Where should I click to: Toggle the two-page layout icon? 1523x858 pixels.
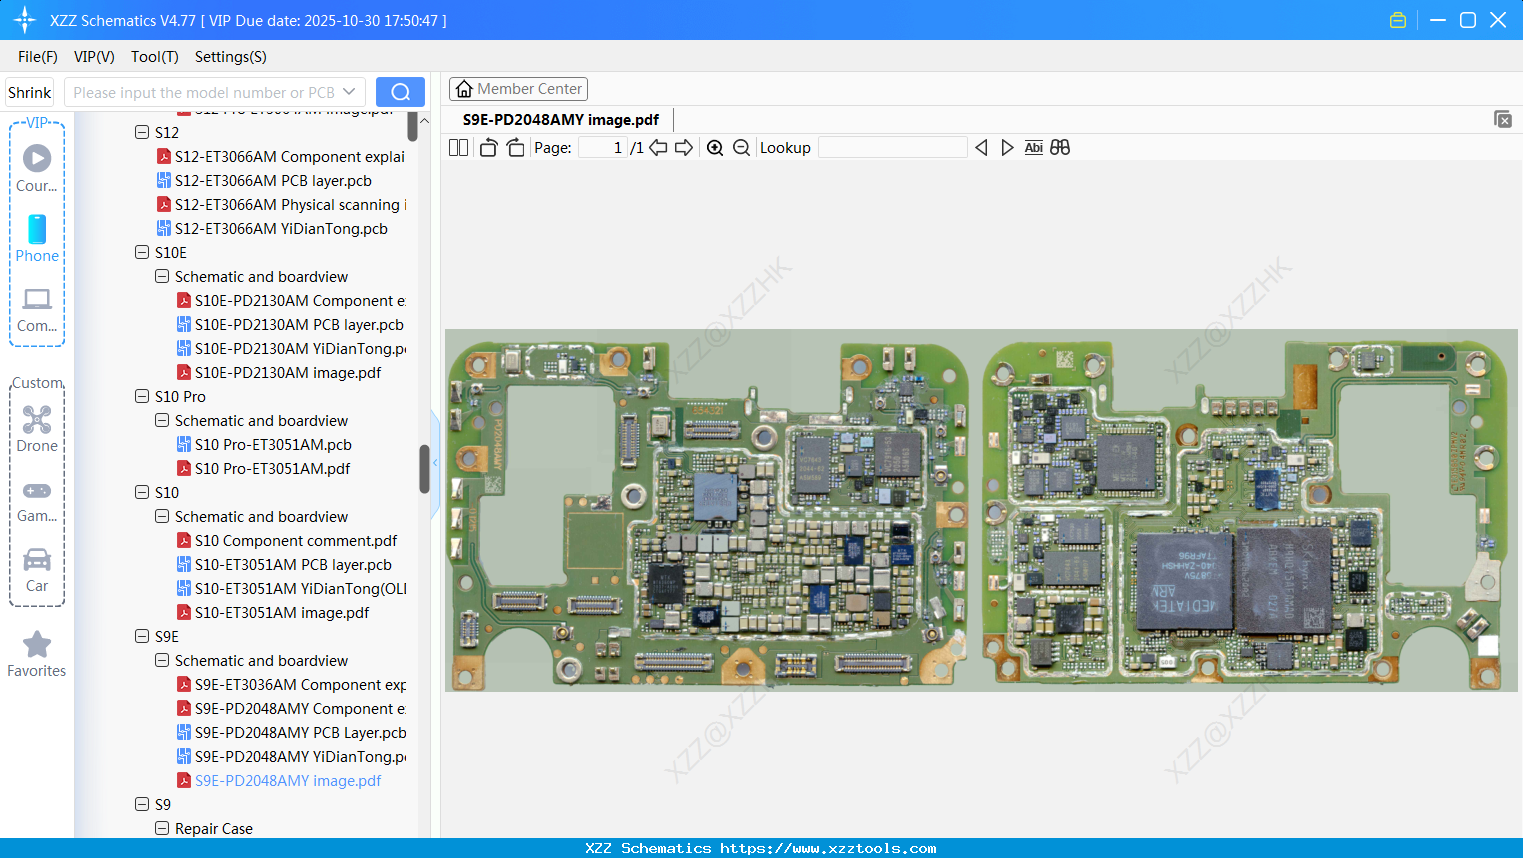tap(458, 148)
